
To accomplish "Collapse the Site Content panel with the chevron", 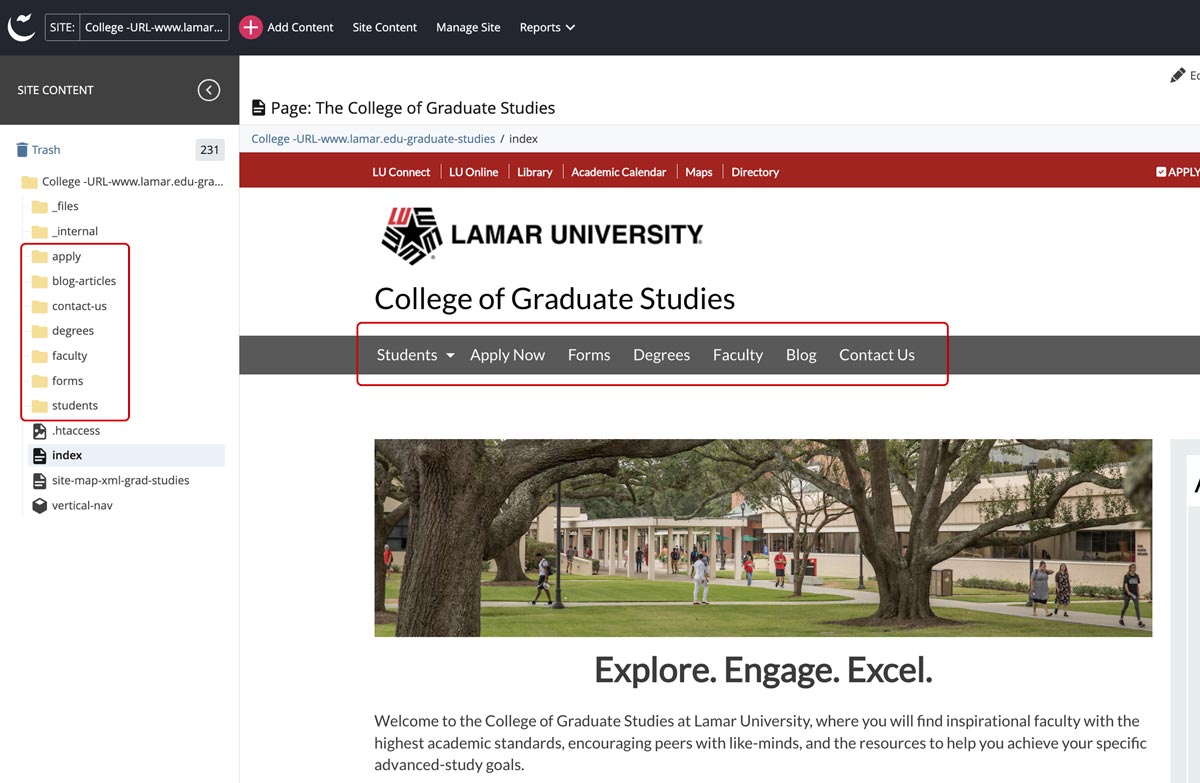I will (208, 90).
